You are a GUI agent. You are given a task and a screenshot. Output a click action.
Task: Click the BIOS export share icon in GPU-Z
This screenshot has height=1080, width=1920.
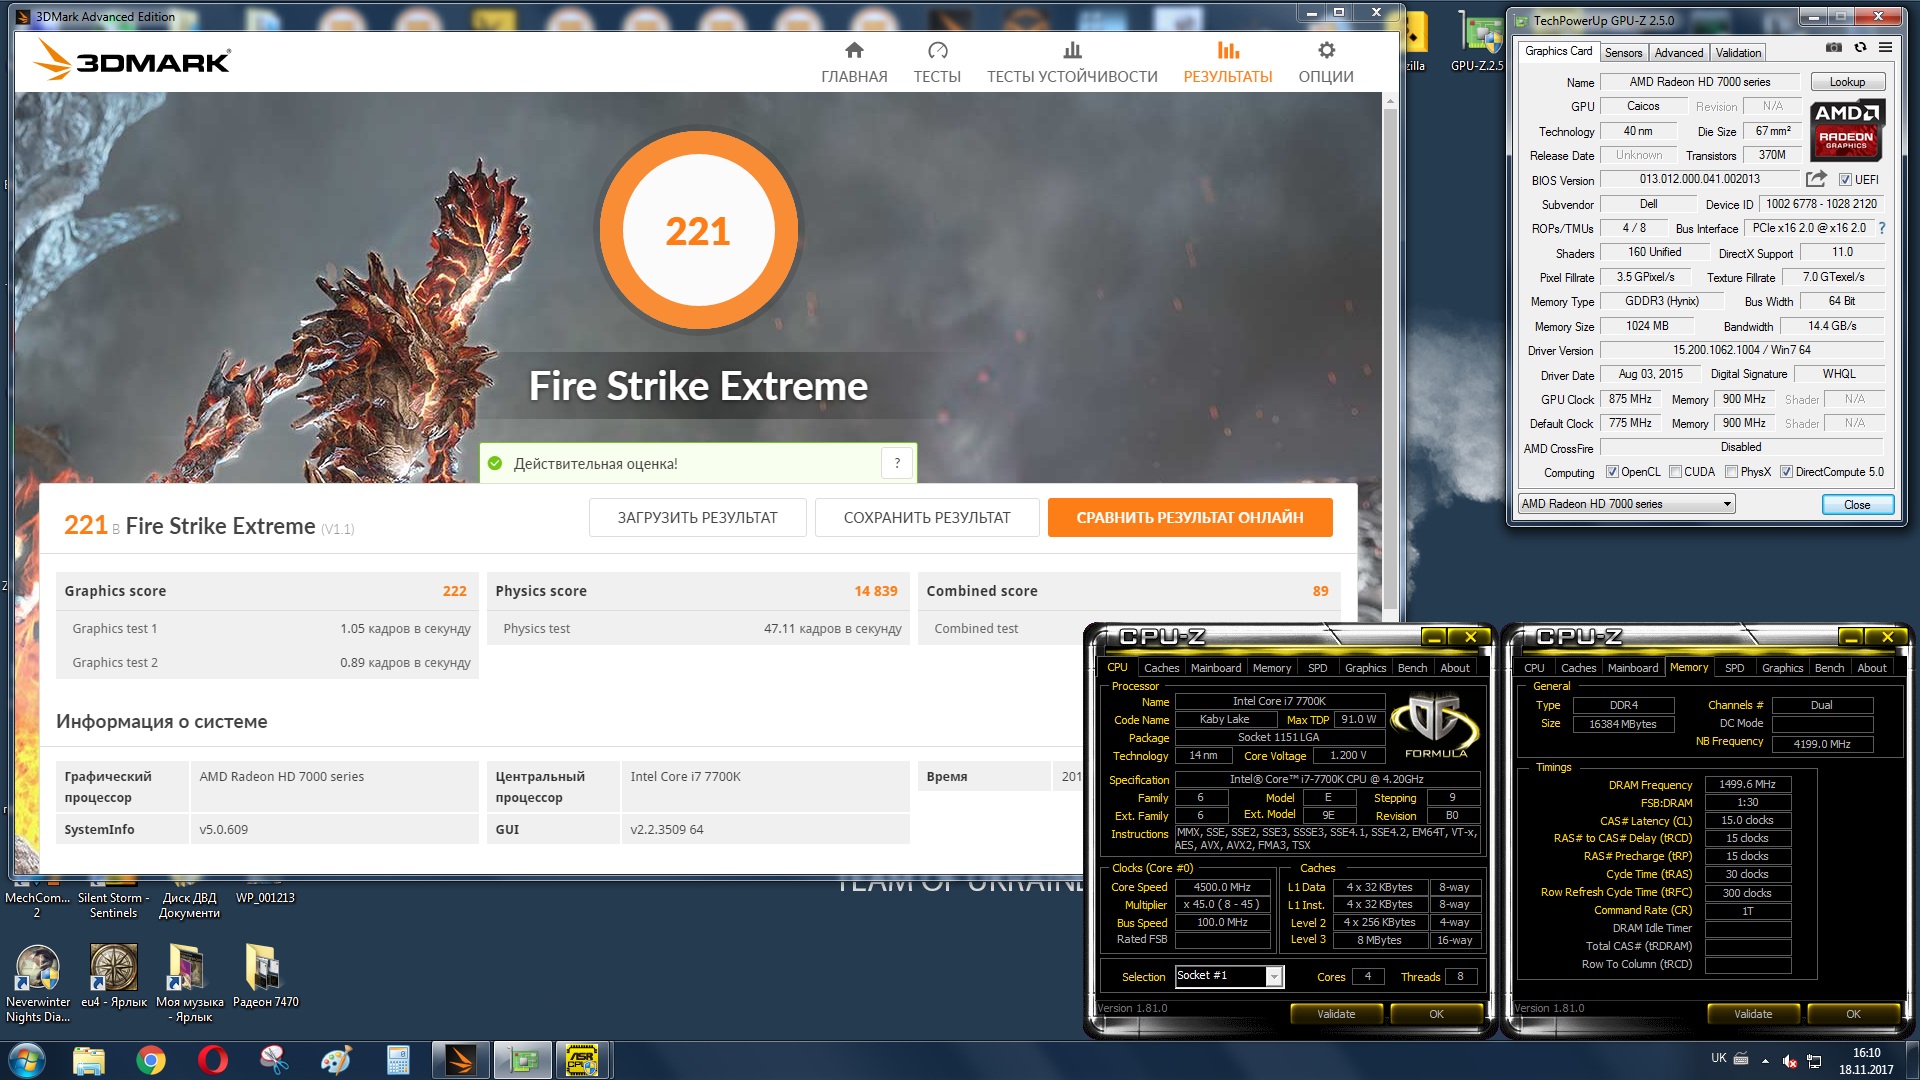[1816, 179]
